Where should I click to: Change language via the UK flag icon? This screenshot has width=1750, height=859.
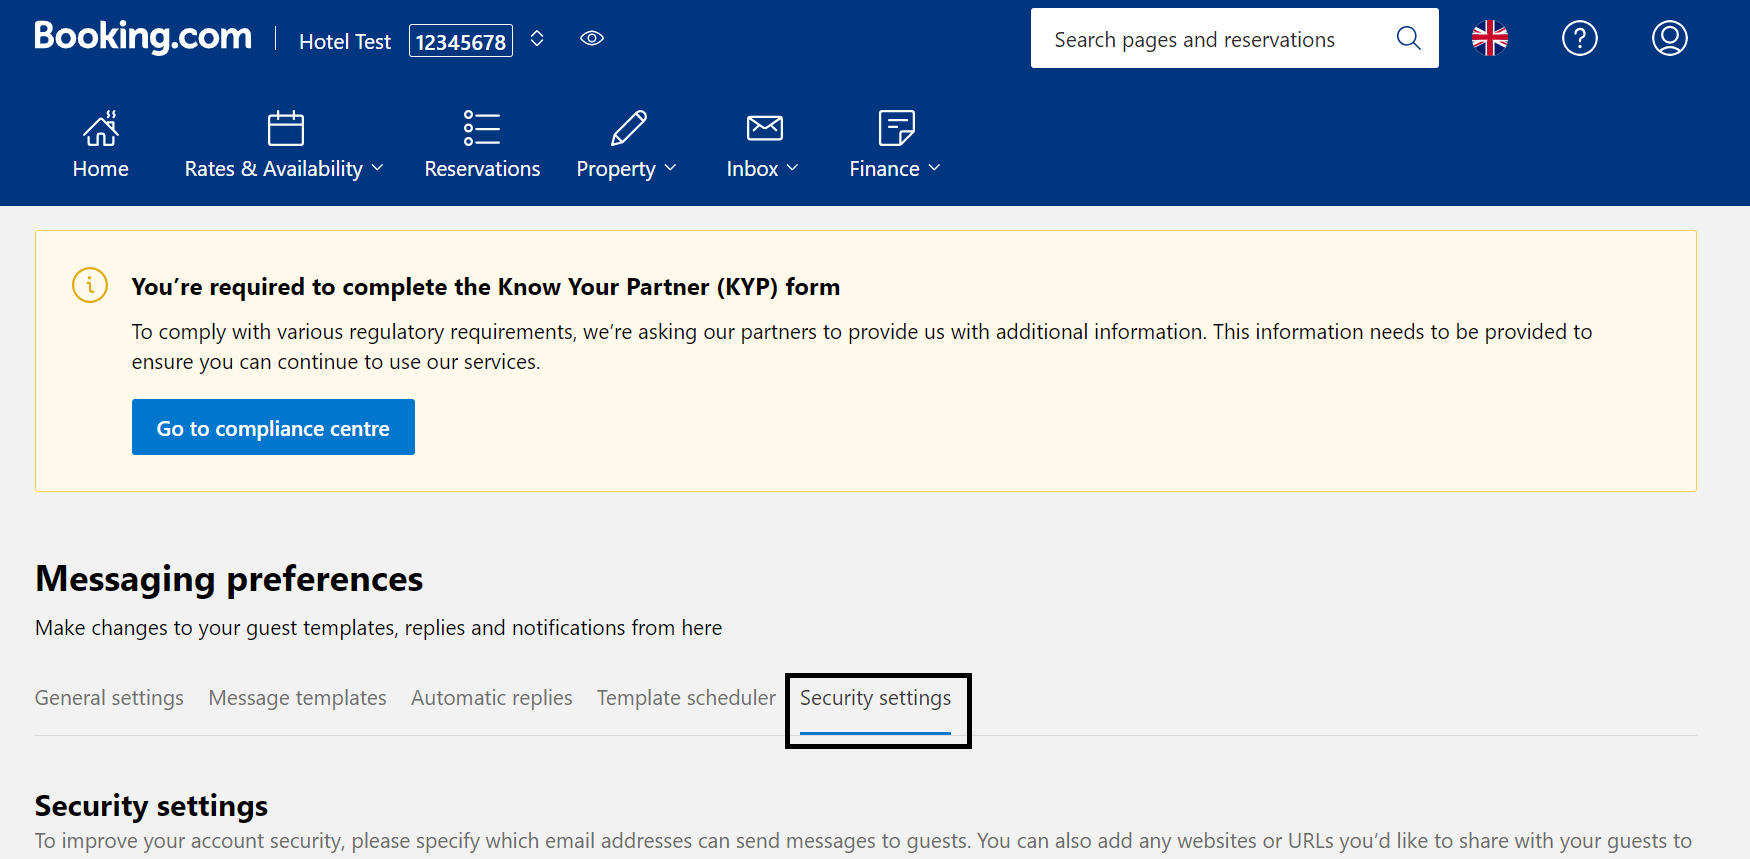[1490, 39]
